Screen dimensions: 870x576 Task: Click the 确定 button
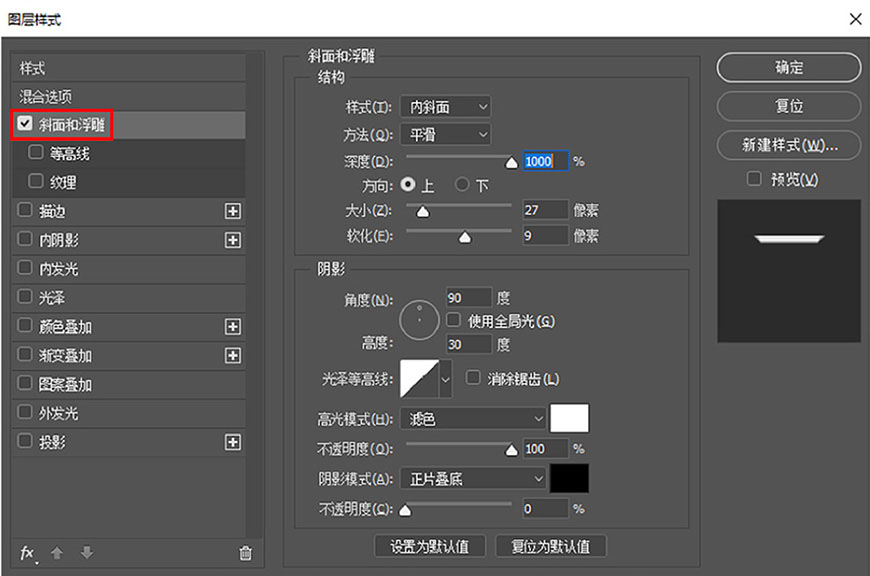[x=788, y=67]
